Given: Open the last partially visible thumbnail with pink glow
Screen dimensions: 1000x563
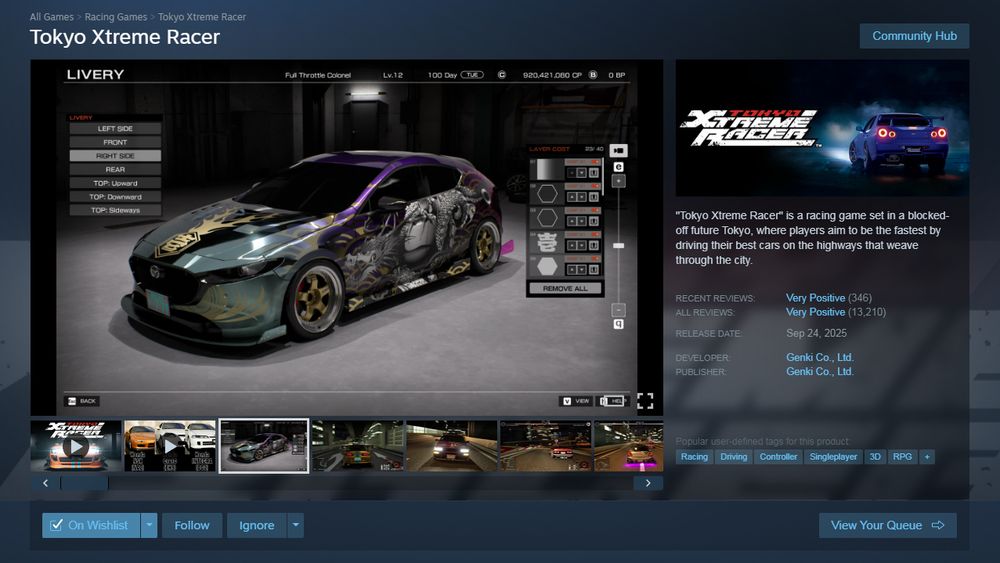Looking at the screenshot, I should tap(629, 446).
